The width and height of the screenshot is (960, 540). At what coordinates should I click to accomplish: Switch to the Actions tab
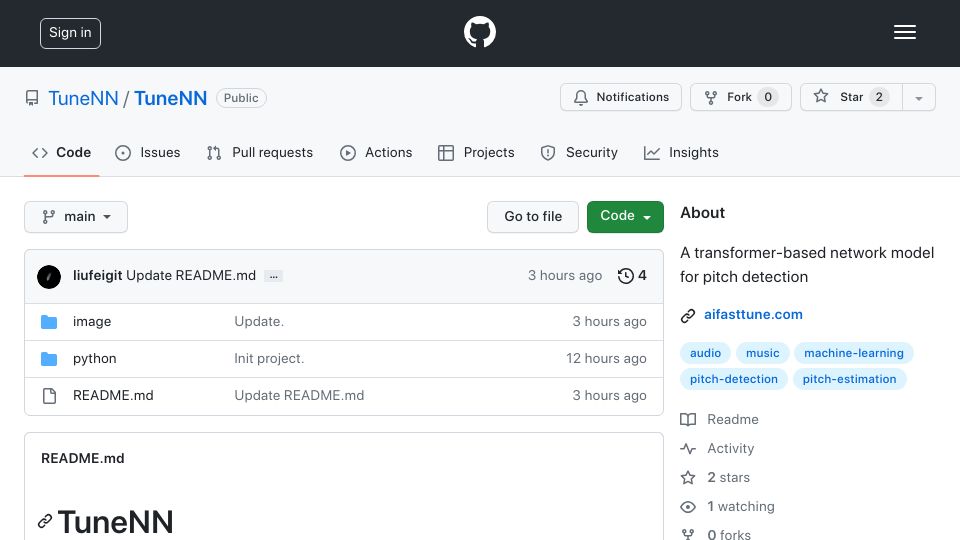pyautogui.click(x=376, y=152)
